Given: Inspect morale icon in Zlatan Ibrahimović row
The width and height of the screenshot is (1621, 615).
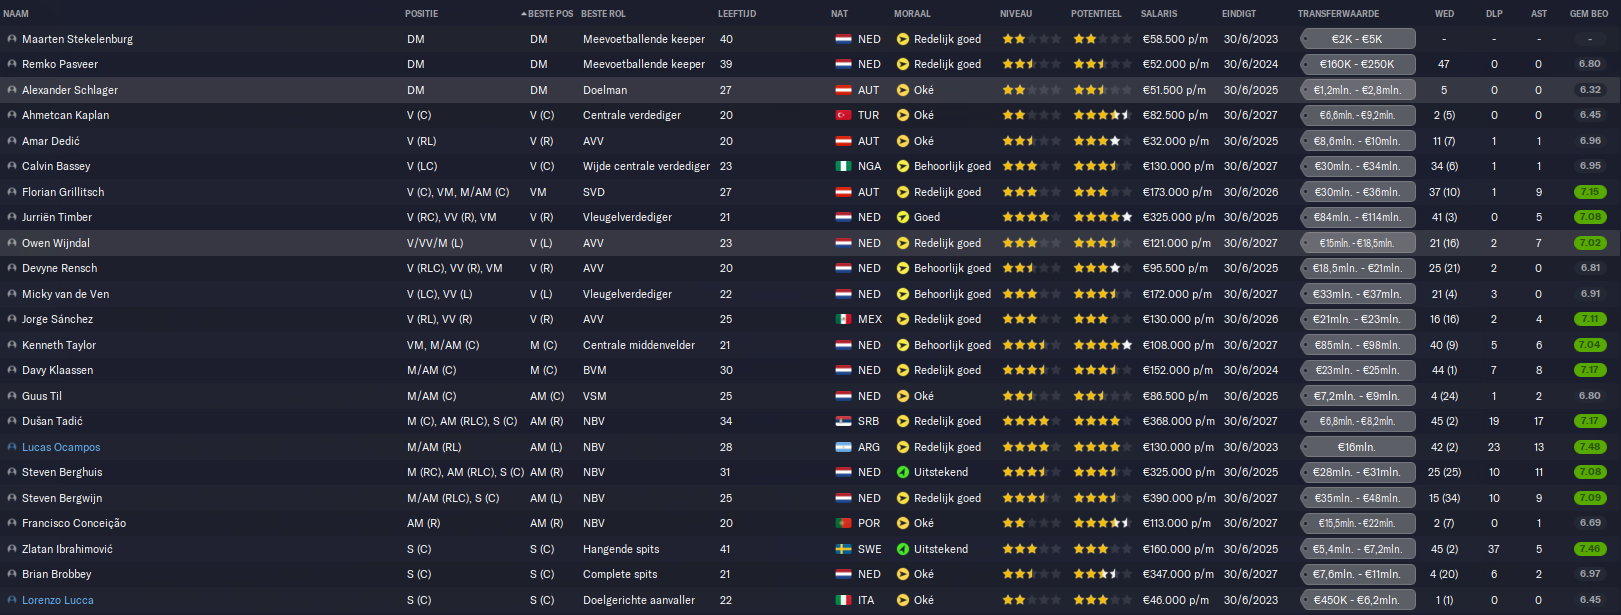Looking at the screenshot, I should 903,549.
